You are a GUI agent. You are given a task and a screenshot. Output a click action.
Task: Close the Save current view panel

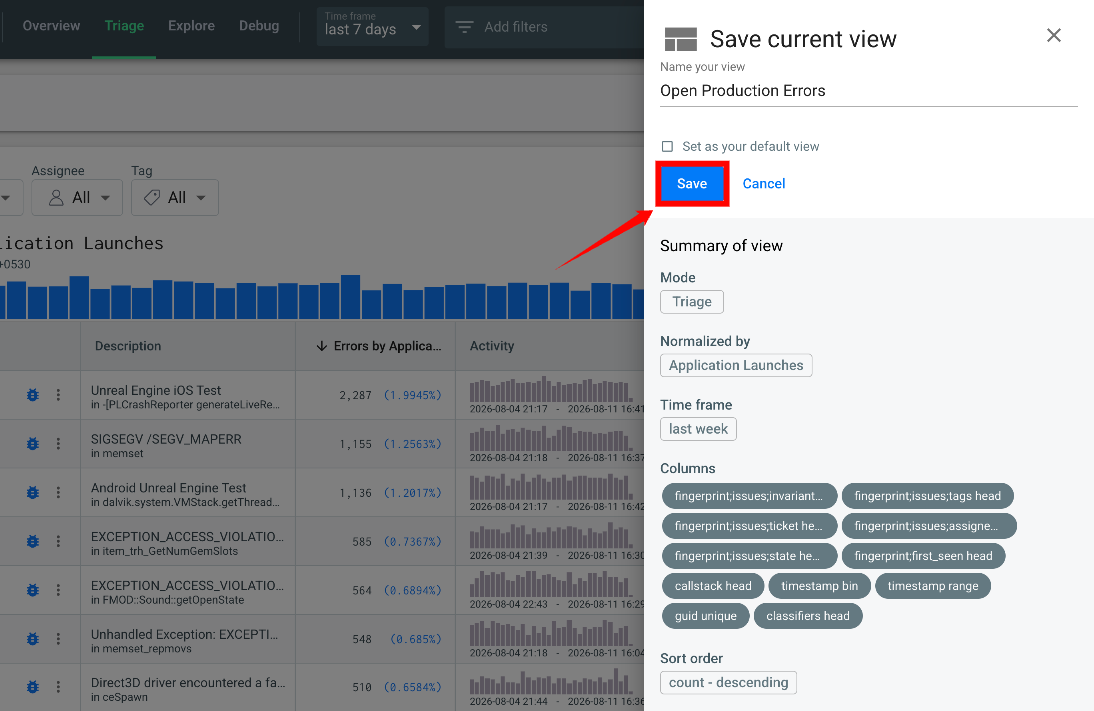1054,36
